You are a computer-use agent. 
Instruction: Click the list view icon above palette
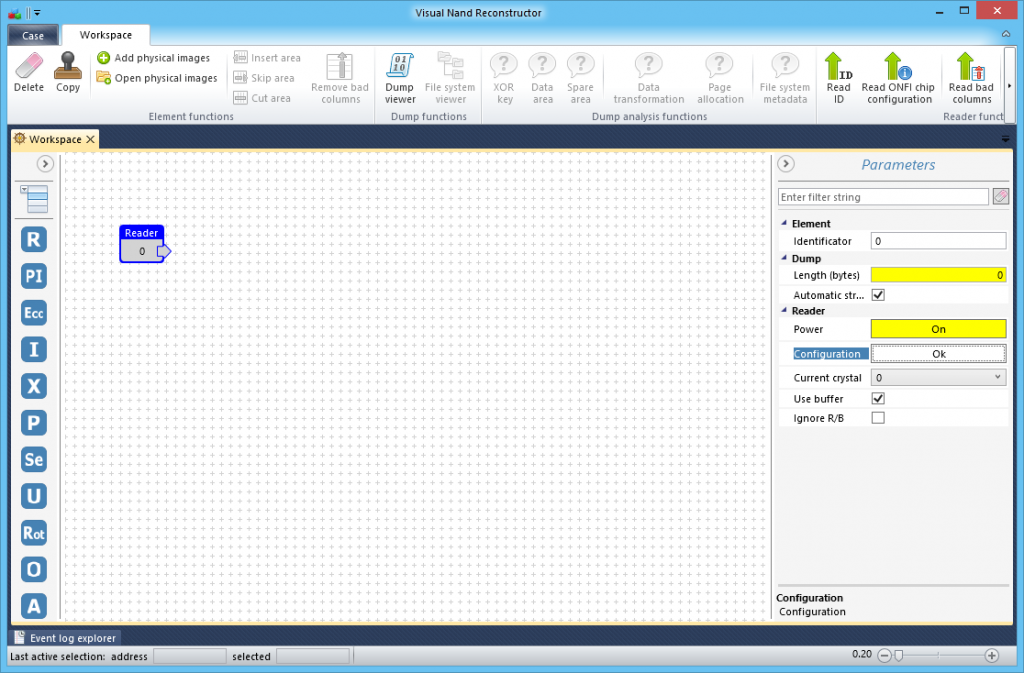35,198
